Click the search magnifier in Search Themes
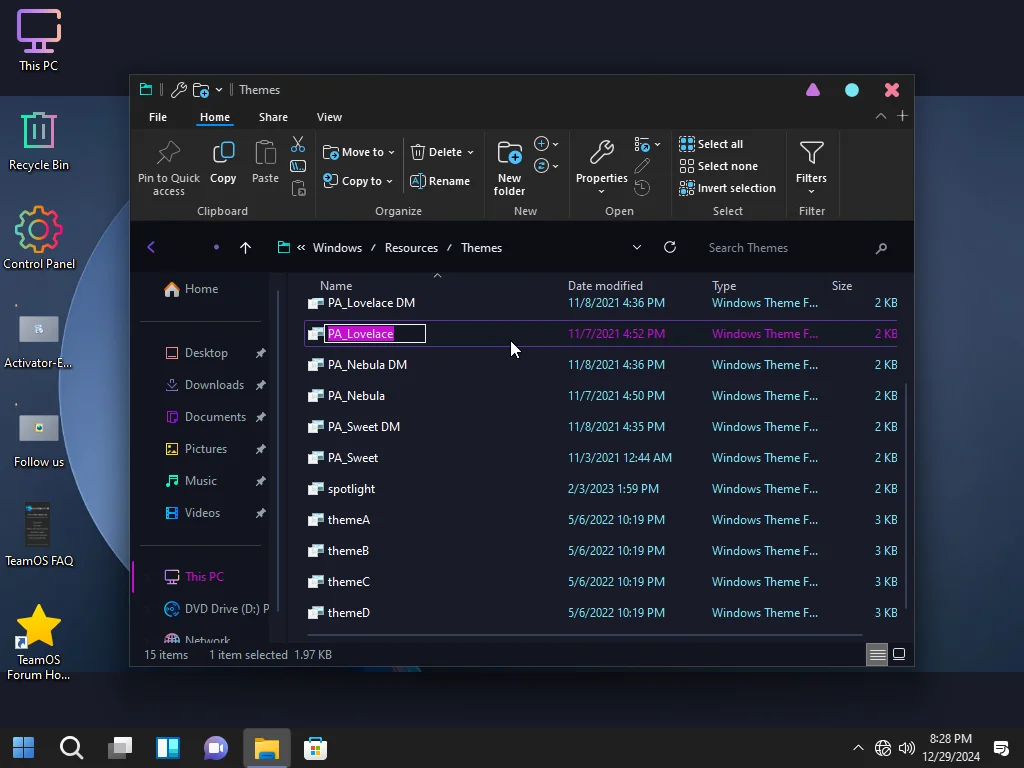 click(881, 248)
